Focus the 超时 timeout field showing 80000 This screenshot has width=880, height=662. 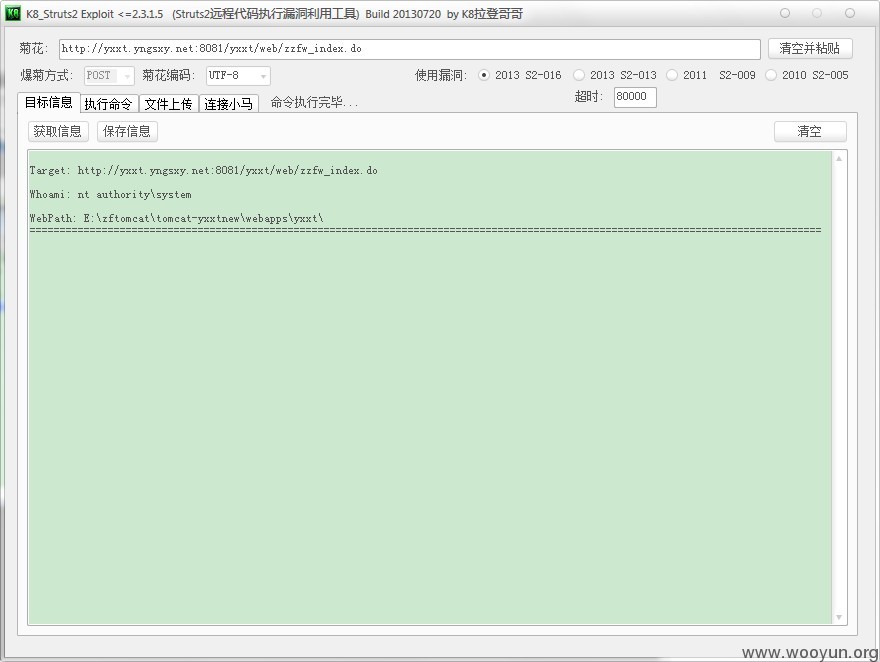tap(635, 96)
